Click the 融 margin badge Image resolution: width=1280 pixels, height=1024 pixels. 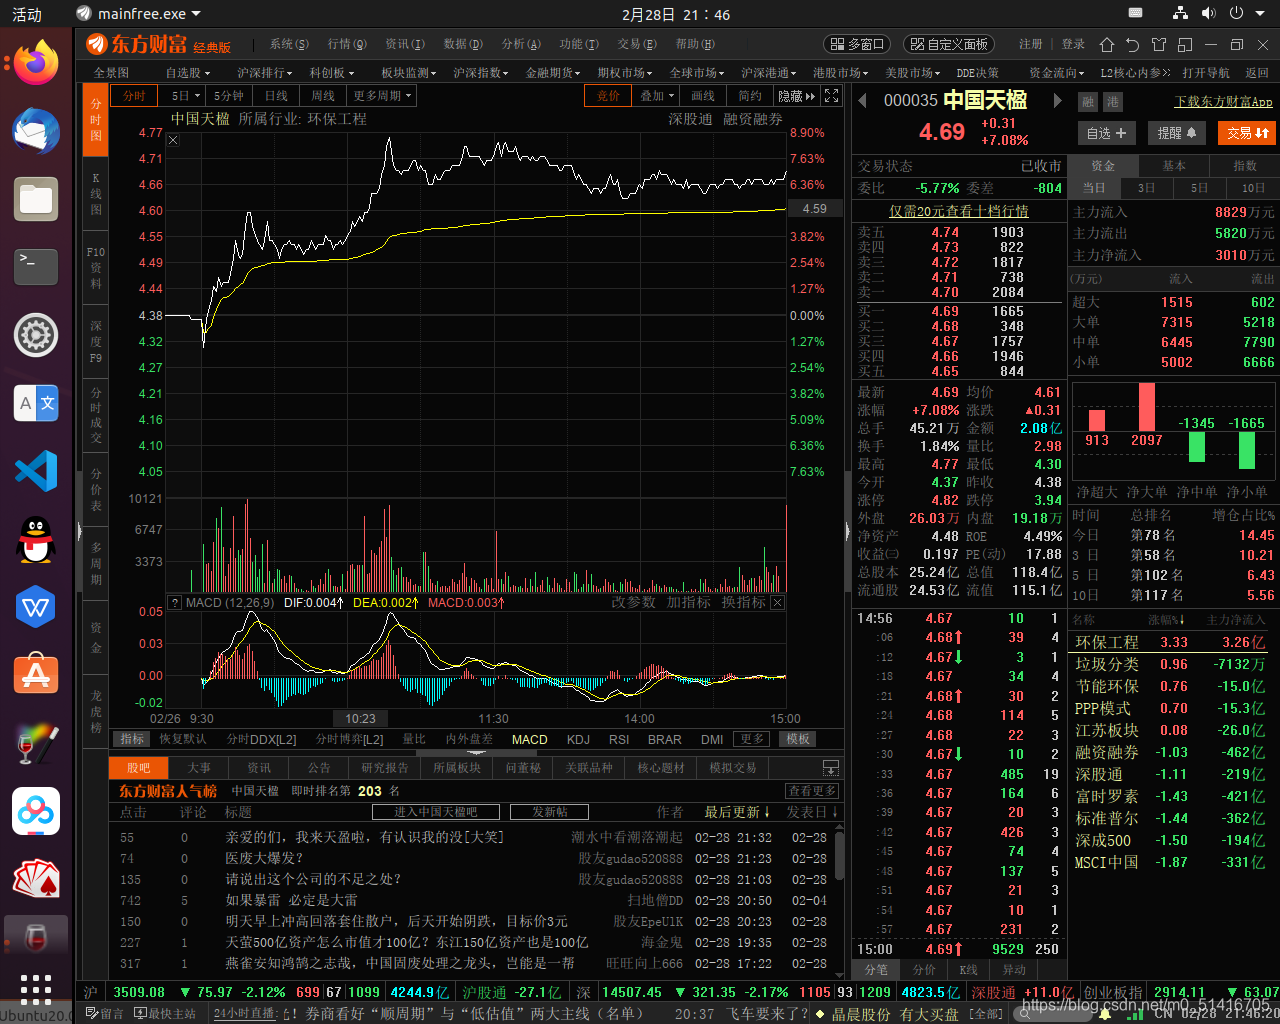pos(1088,102)
